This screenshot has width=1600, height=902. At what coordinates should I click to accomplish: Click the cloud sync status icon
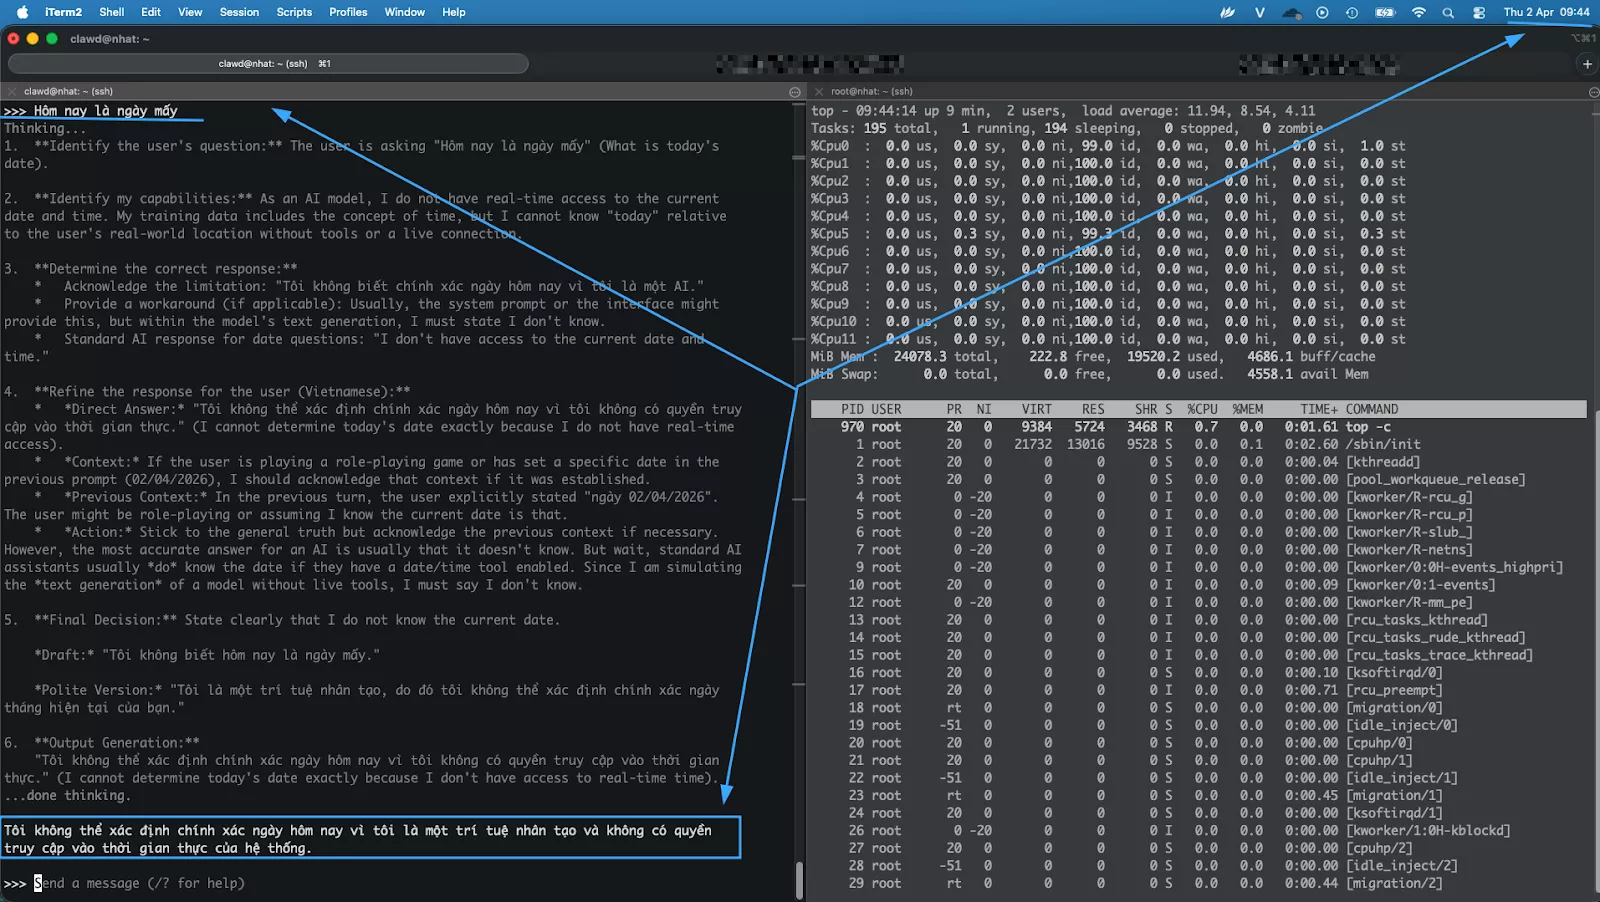click(x=1292, y=12)
